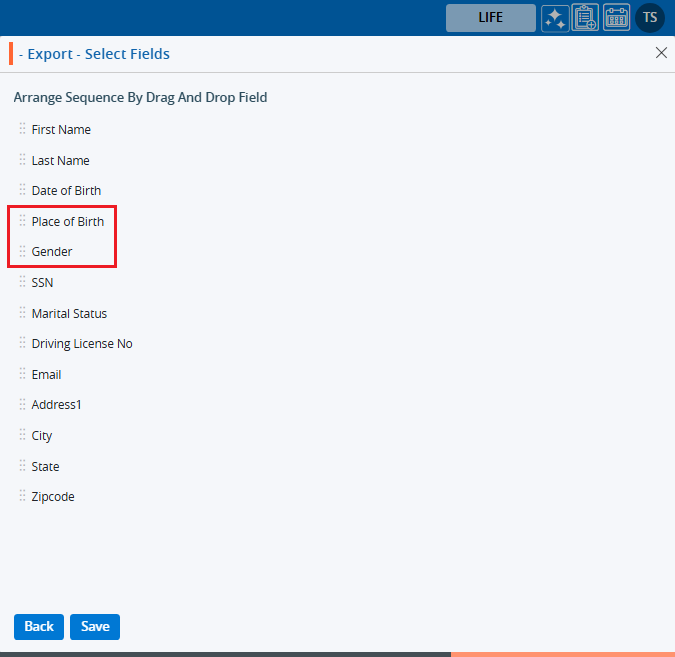Close the Export - Select Fields dialog
675x657 pixels.
click(x=661, y=53)
